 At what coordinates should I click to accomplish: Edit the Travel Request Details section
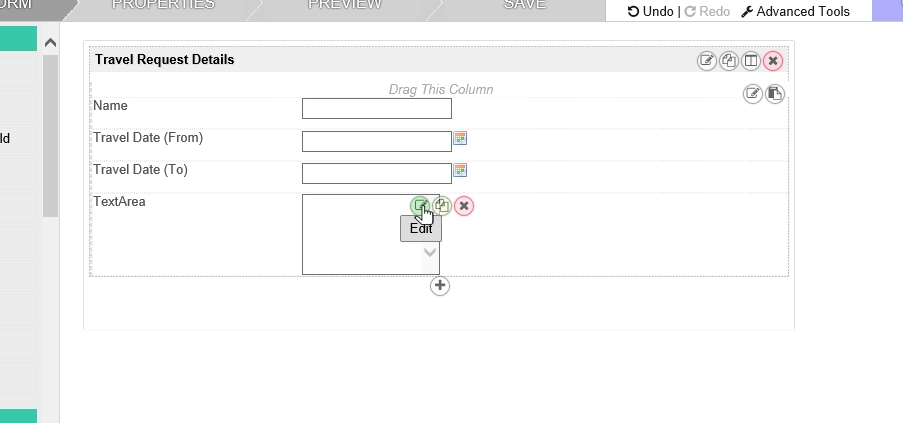(x=707, y=61)
